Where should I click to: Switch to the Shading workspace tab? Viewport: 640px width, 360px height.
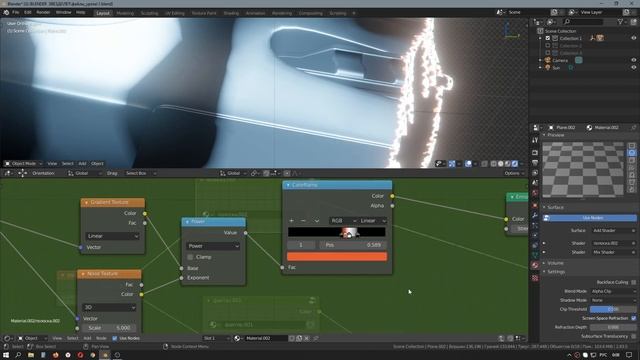(x=231, y=13)
